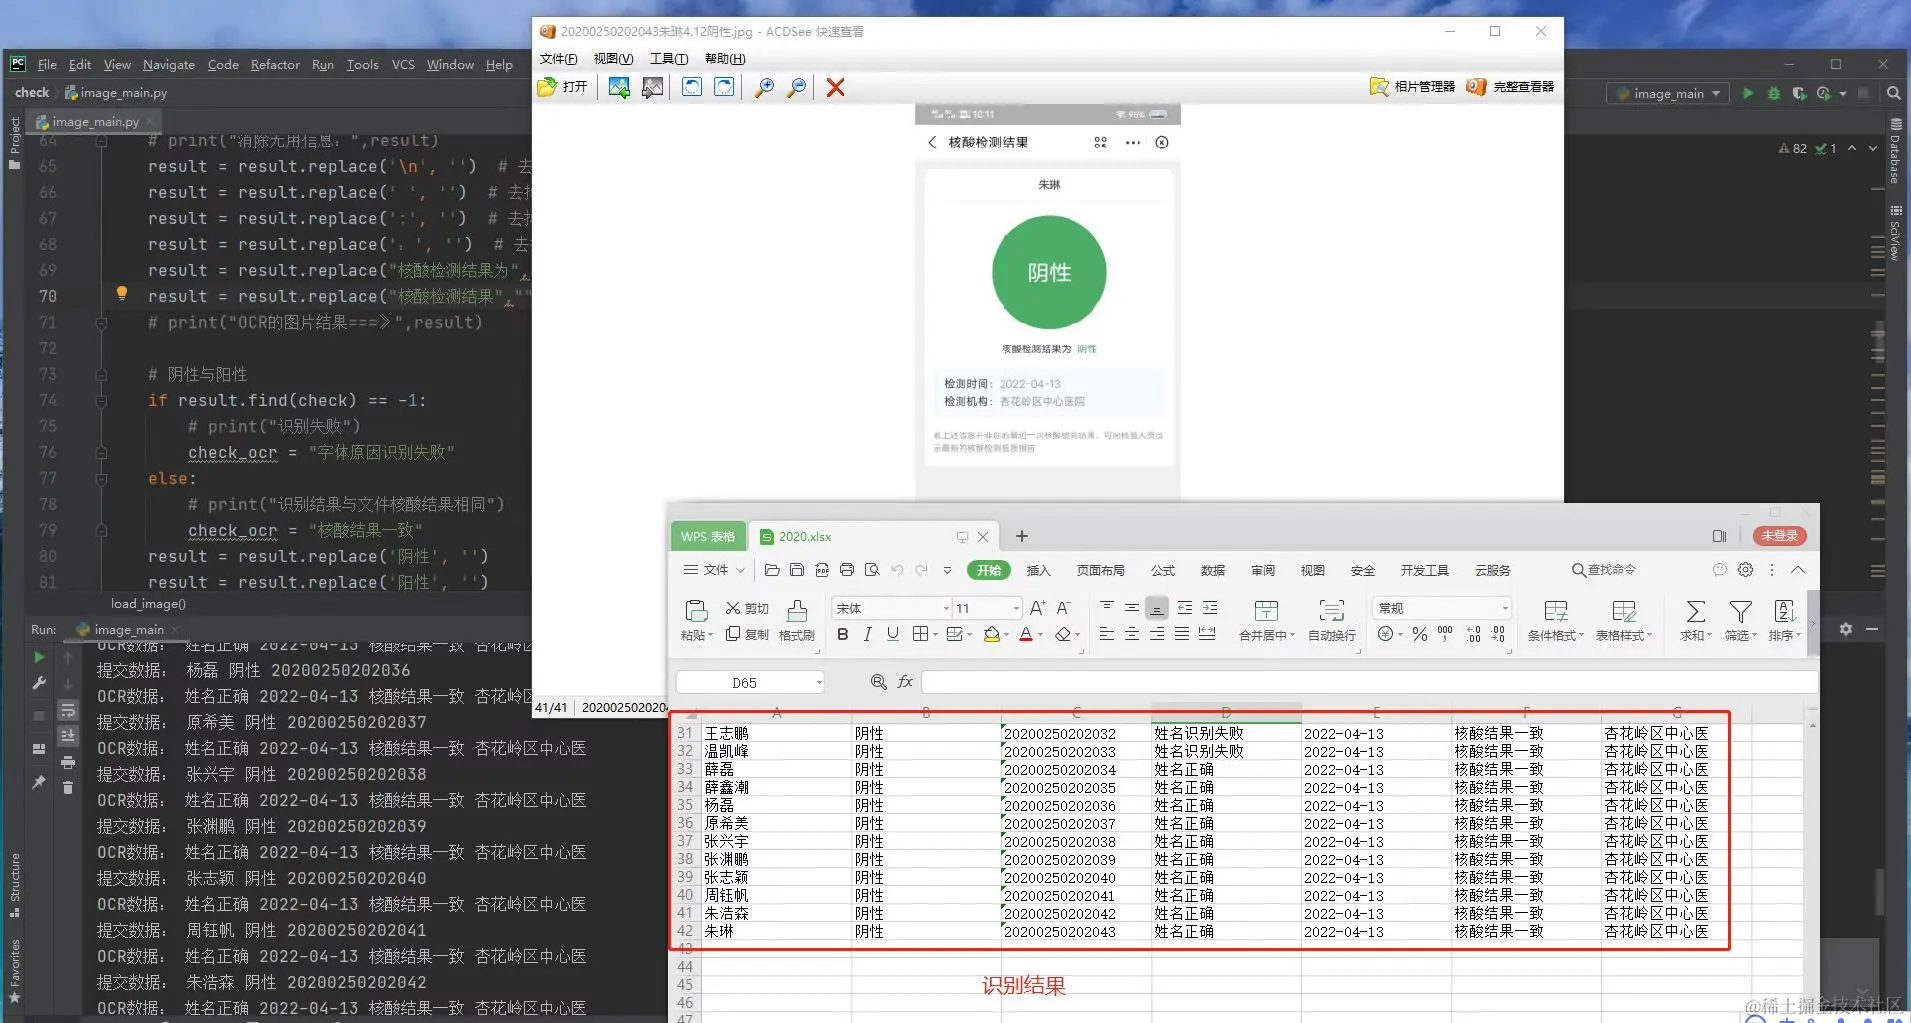Open the WPS 插入 ribbon tab
Viewport: 1911px width, 1023px height.
pyautogui.click(x=1039, y=570)
